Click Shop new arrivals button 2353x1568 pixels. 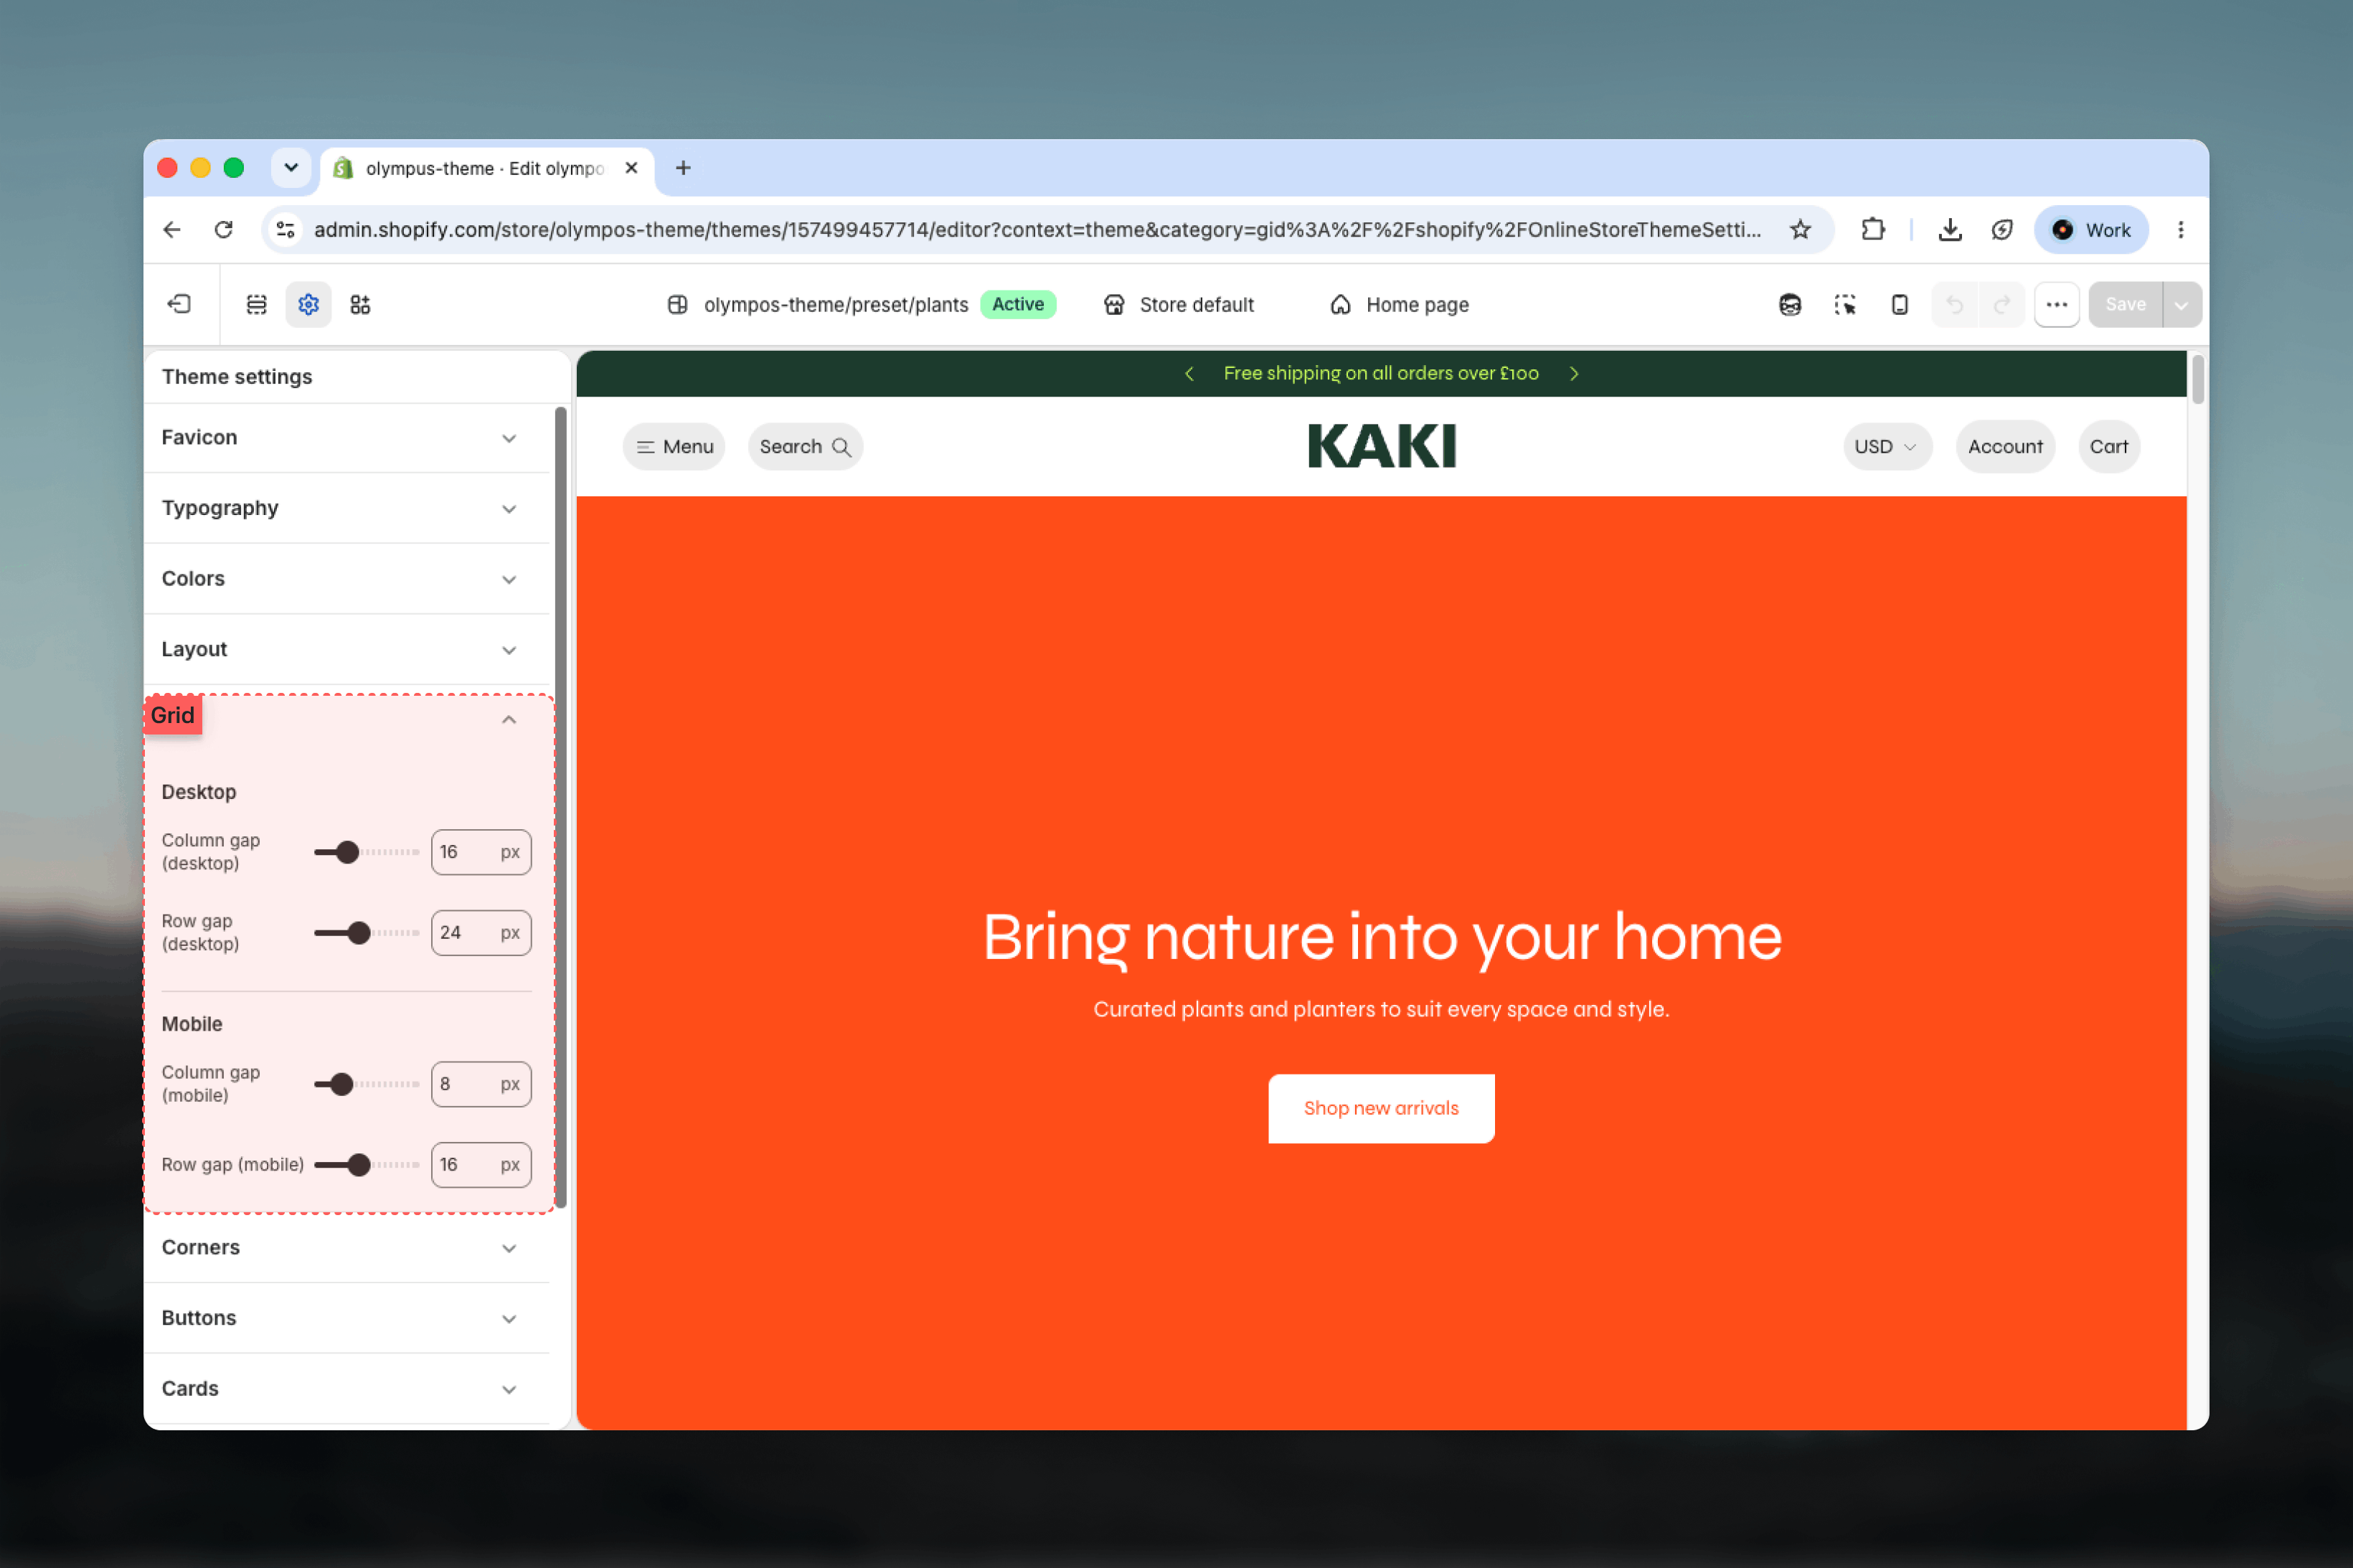pyautogui.click(x=1381, y=1108)
